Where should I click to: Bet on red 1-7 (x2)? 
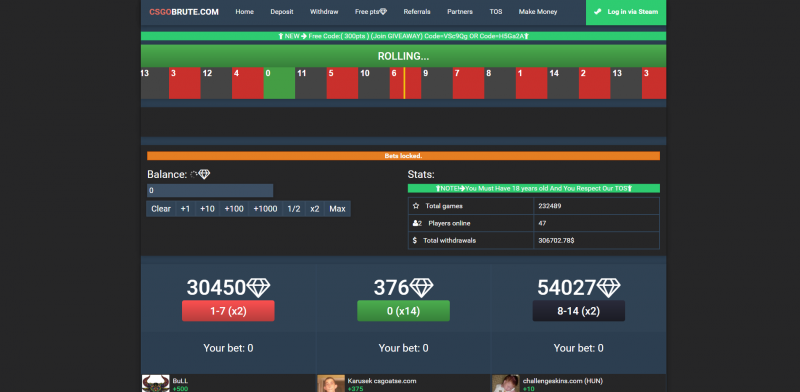(228, 311)
